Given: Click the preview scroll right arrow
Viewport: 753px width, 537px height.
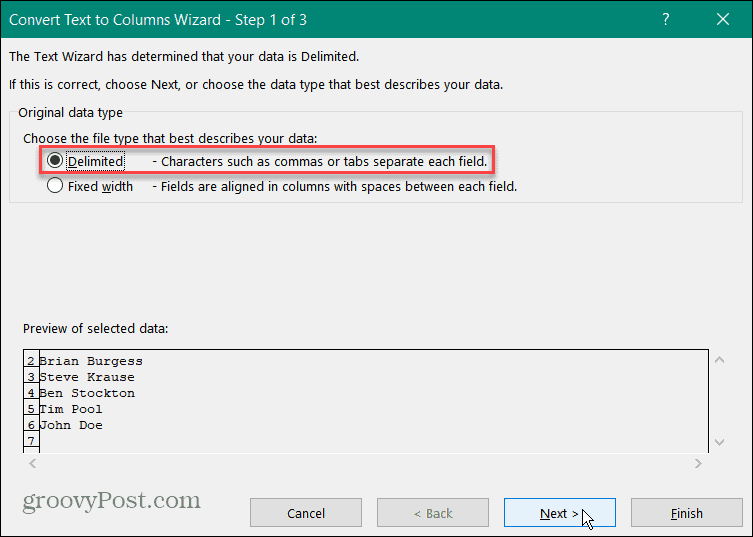Looking at the screenshot, I should pyautogui.click(x=698, y=464).
